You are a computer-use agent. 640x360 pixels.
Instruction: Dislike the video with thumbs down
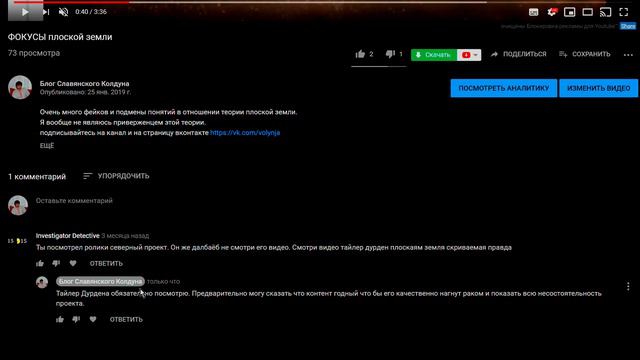(x=390, y=54)
